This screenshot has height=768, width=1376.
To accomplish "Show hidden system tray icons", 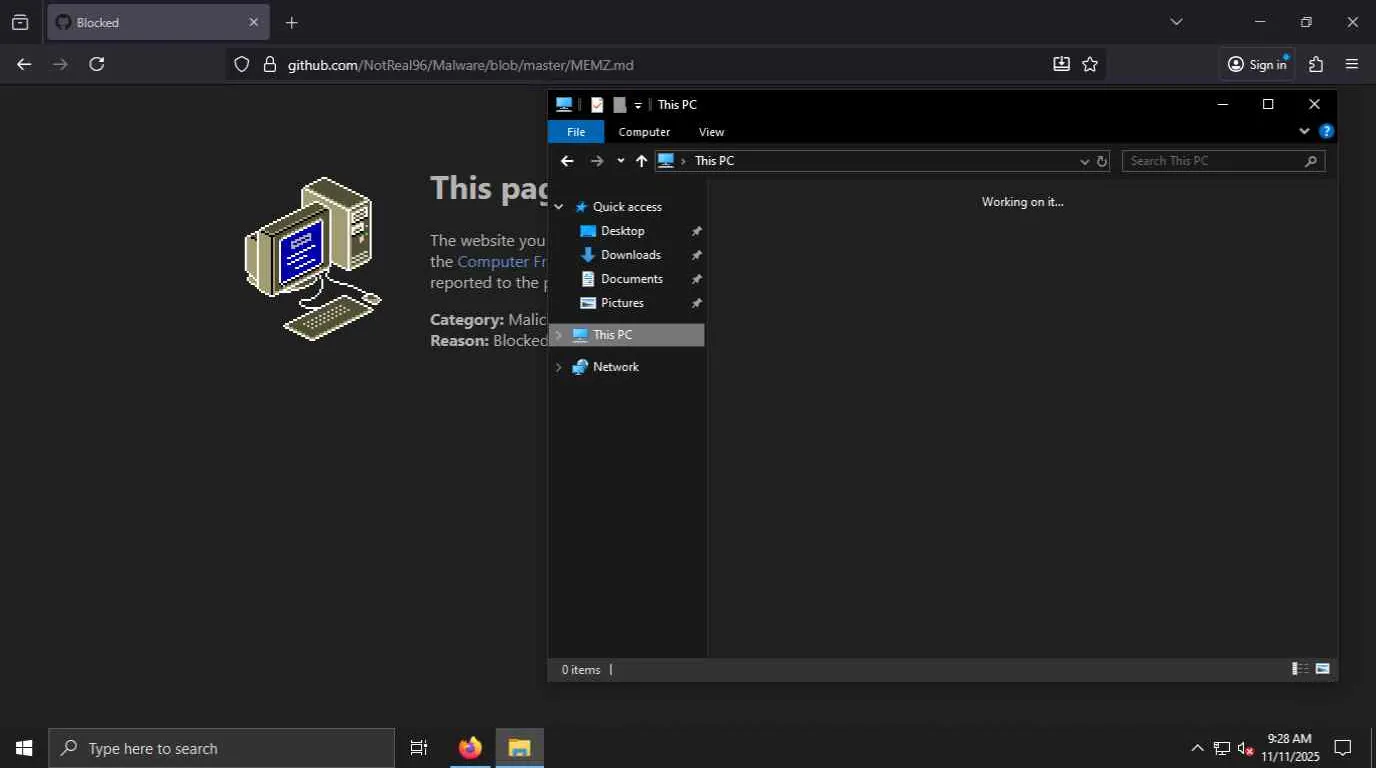I will point(1197,748).
